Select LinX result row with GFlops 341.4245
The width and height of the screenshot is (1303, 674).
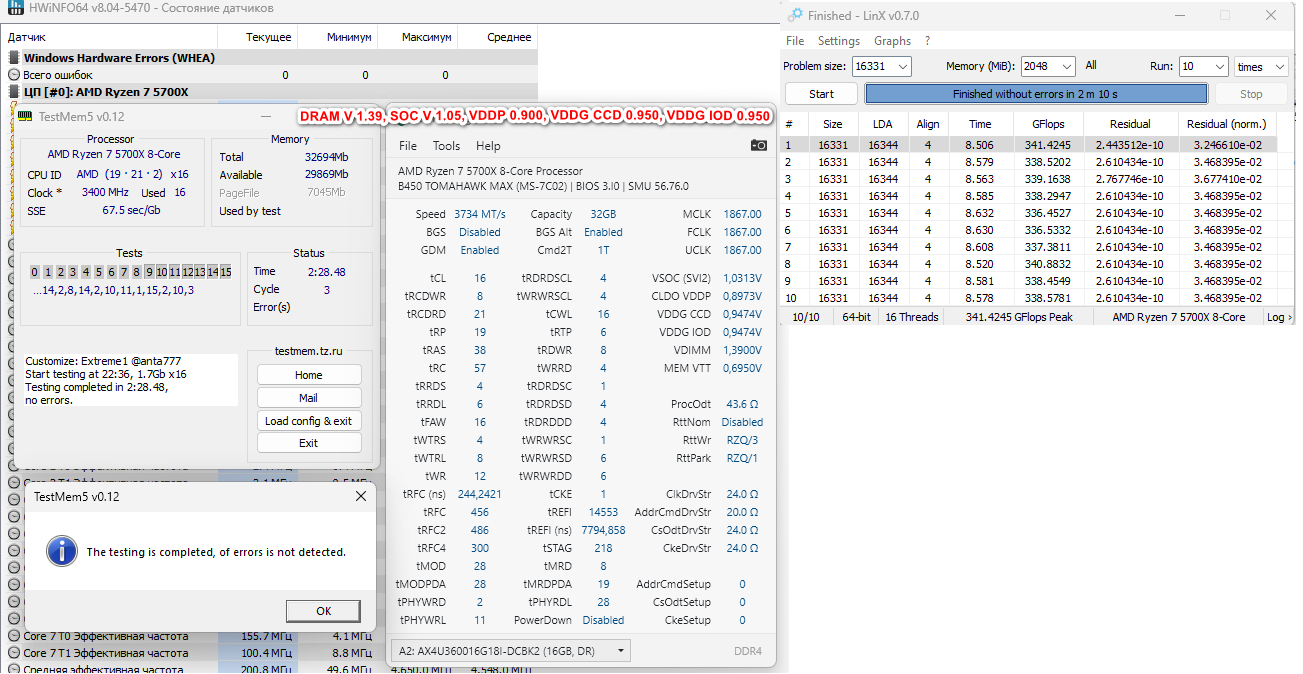(x=1031, y=144)
